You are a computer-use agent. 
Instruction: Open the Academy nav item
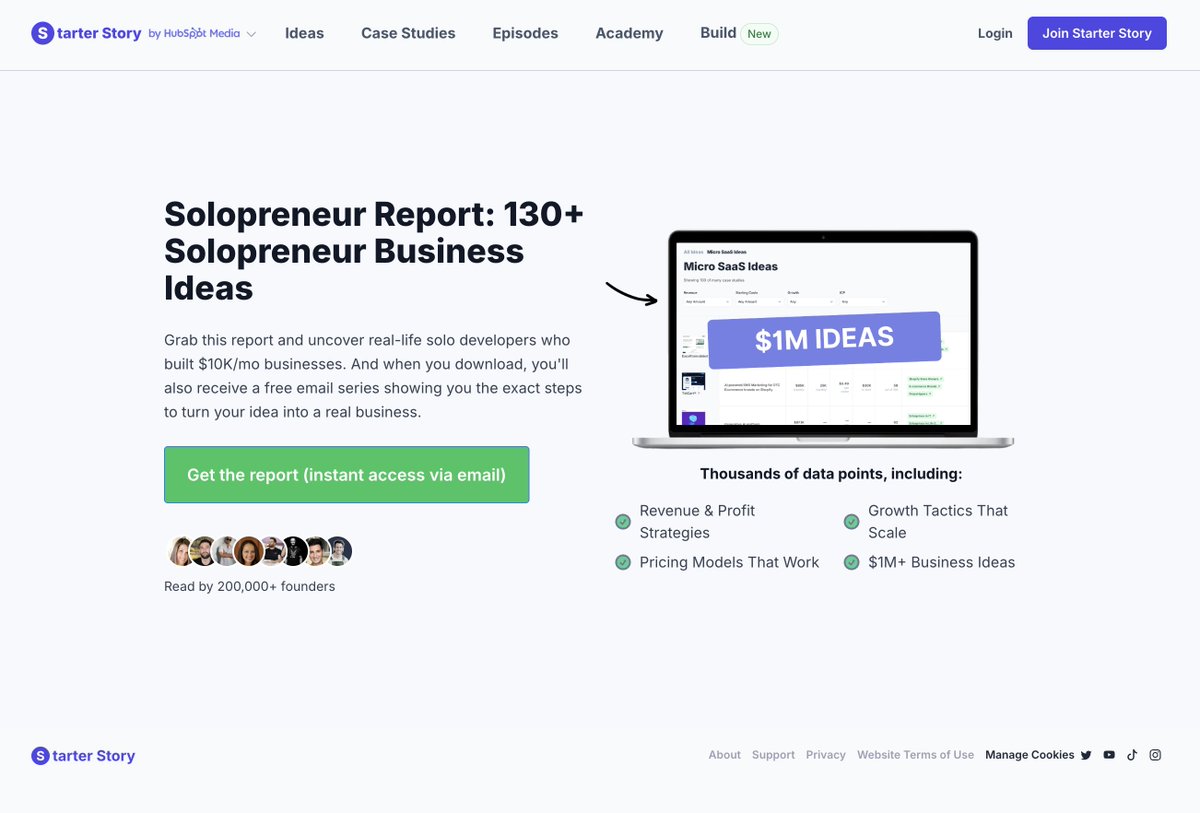coord(629,33)
